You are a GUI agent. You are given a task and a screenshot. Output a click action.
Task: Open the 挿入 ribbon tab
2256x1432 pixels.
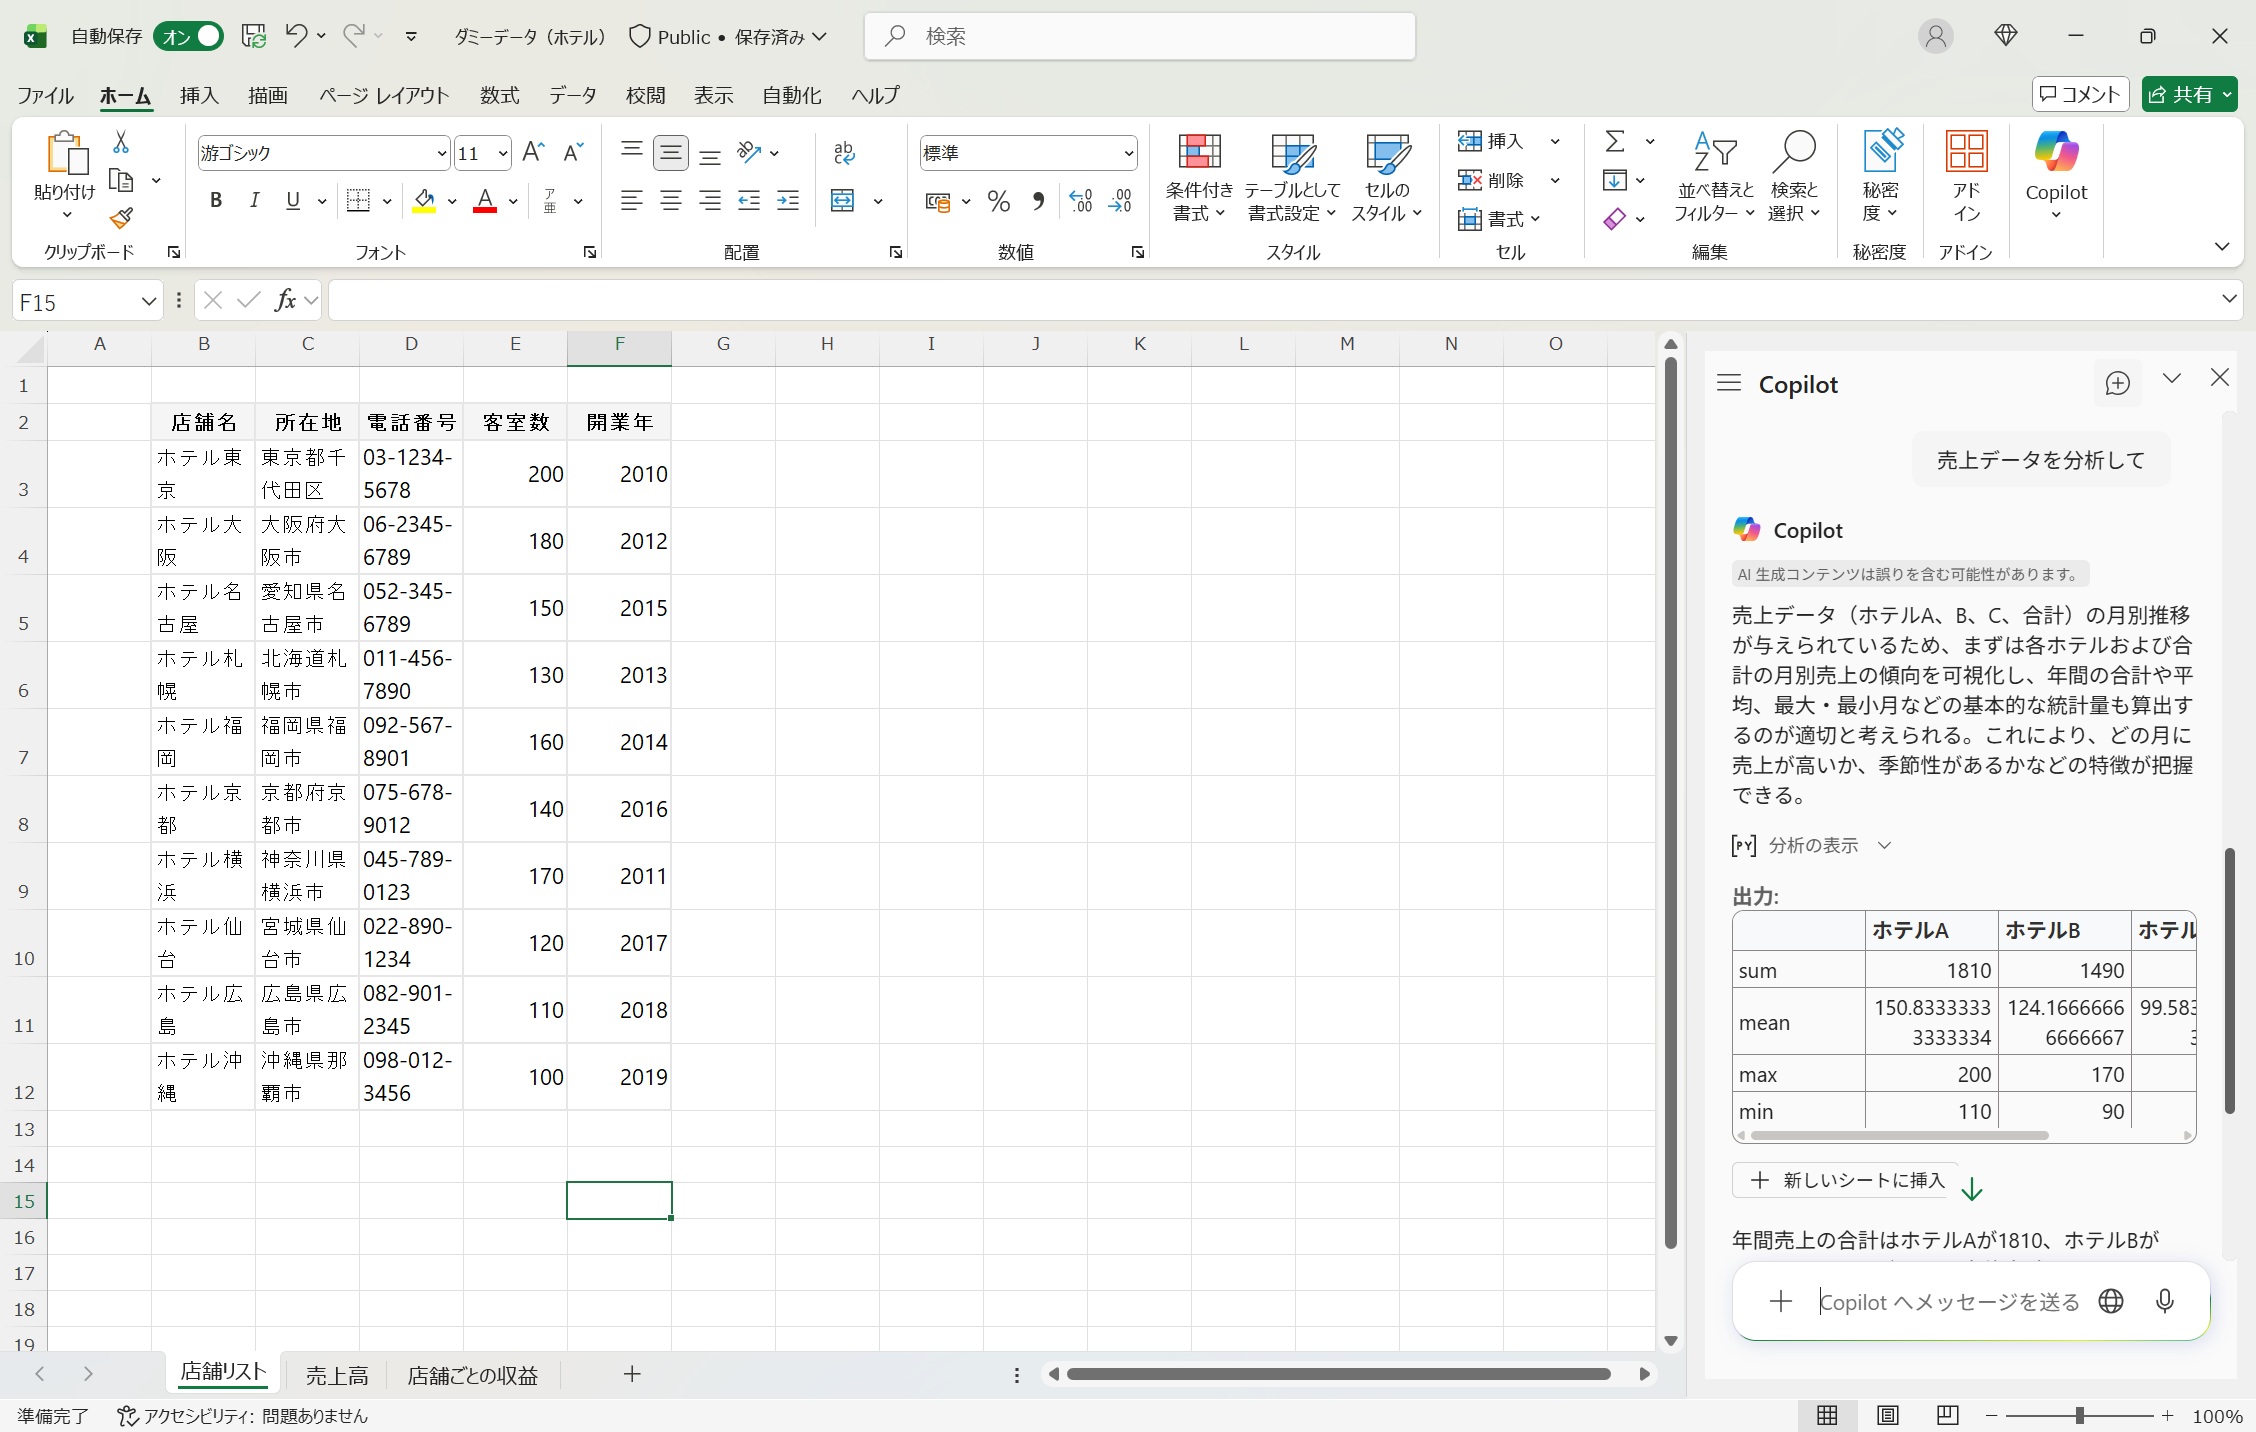pos(199,95)
